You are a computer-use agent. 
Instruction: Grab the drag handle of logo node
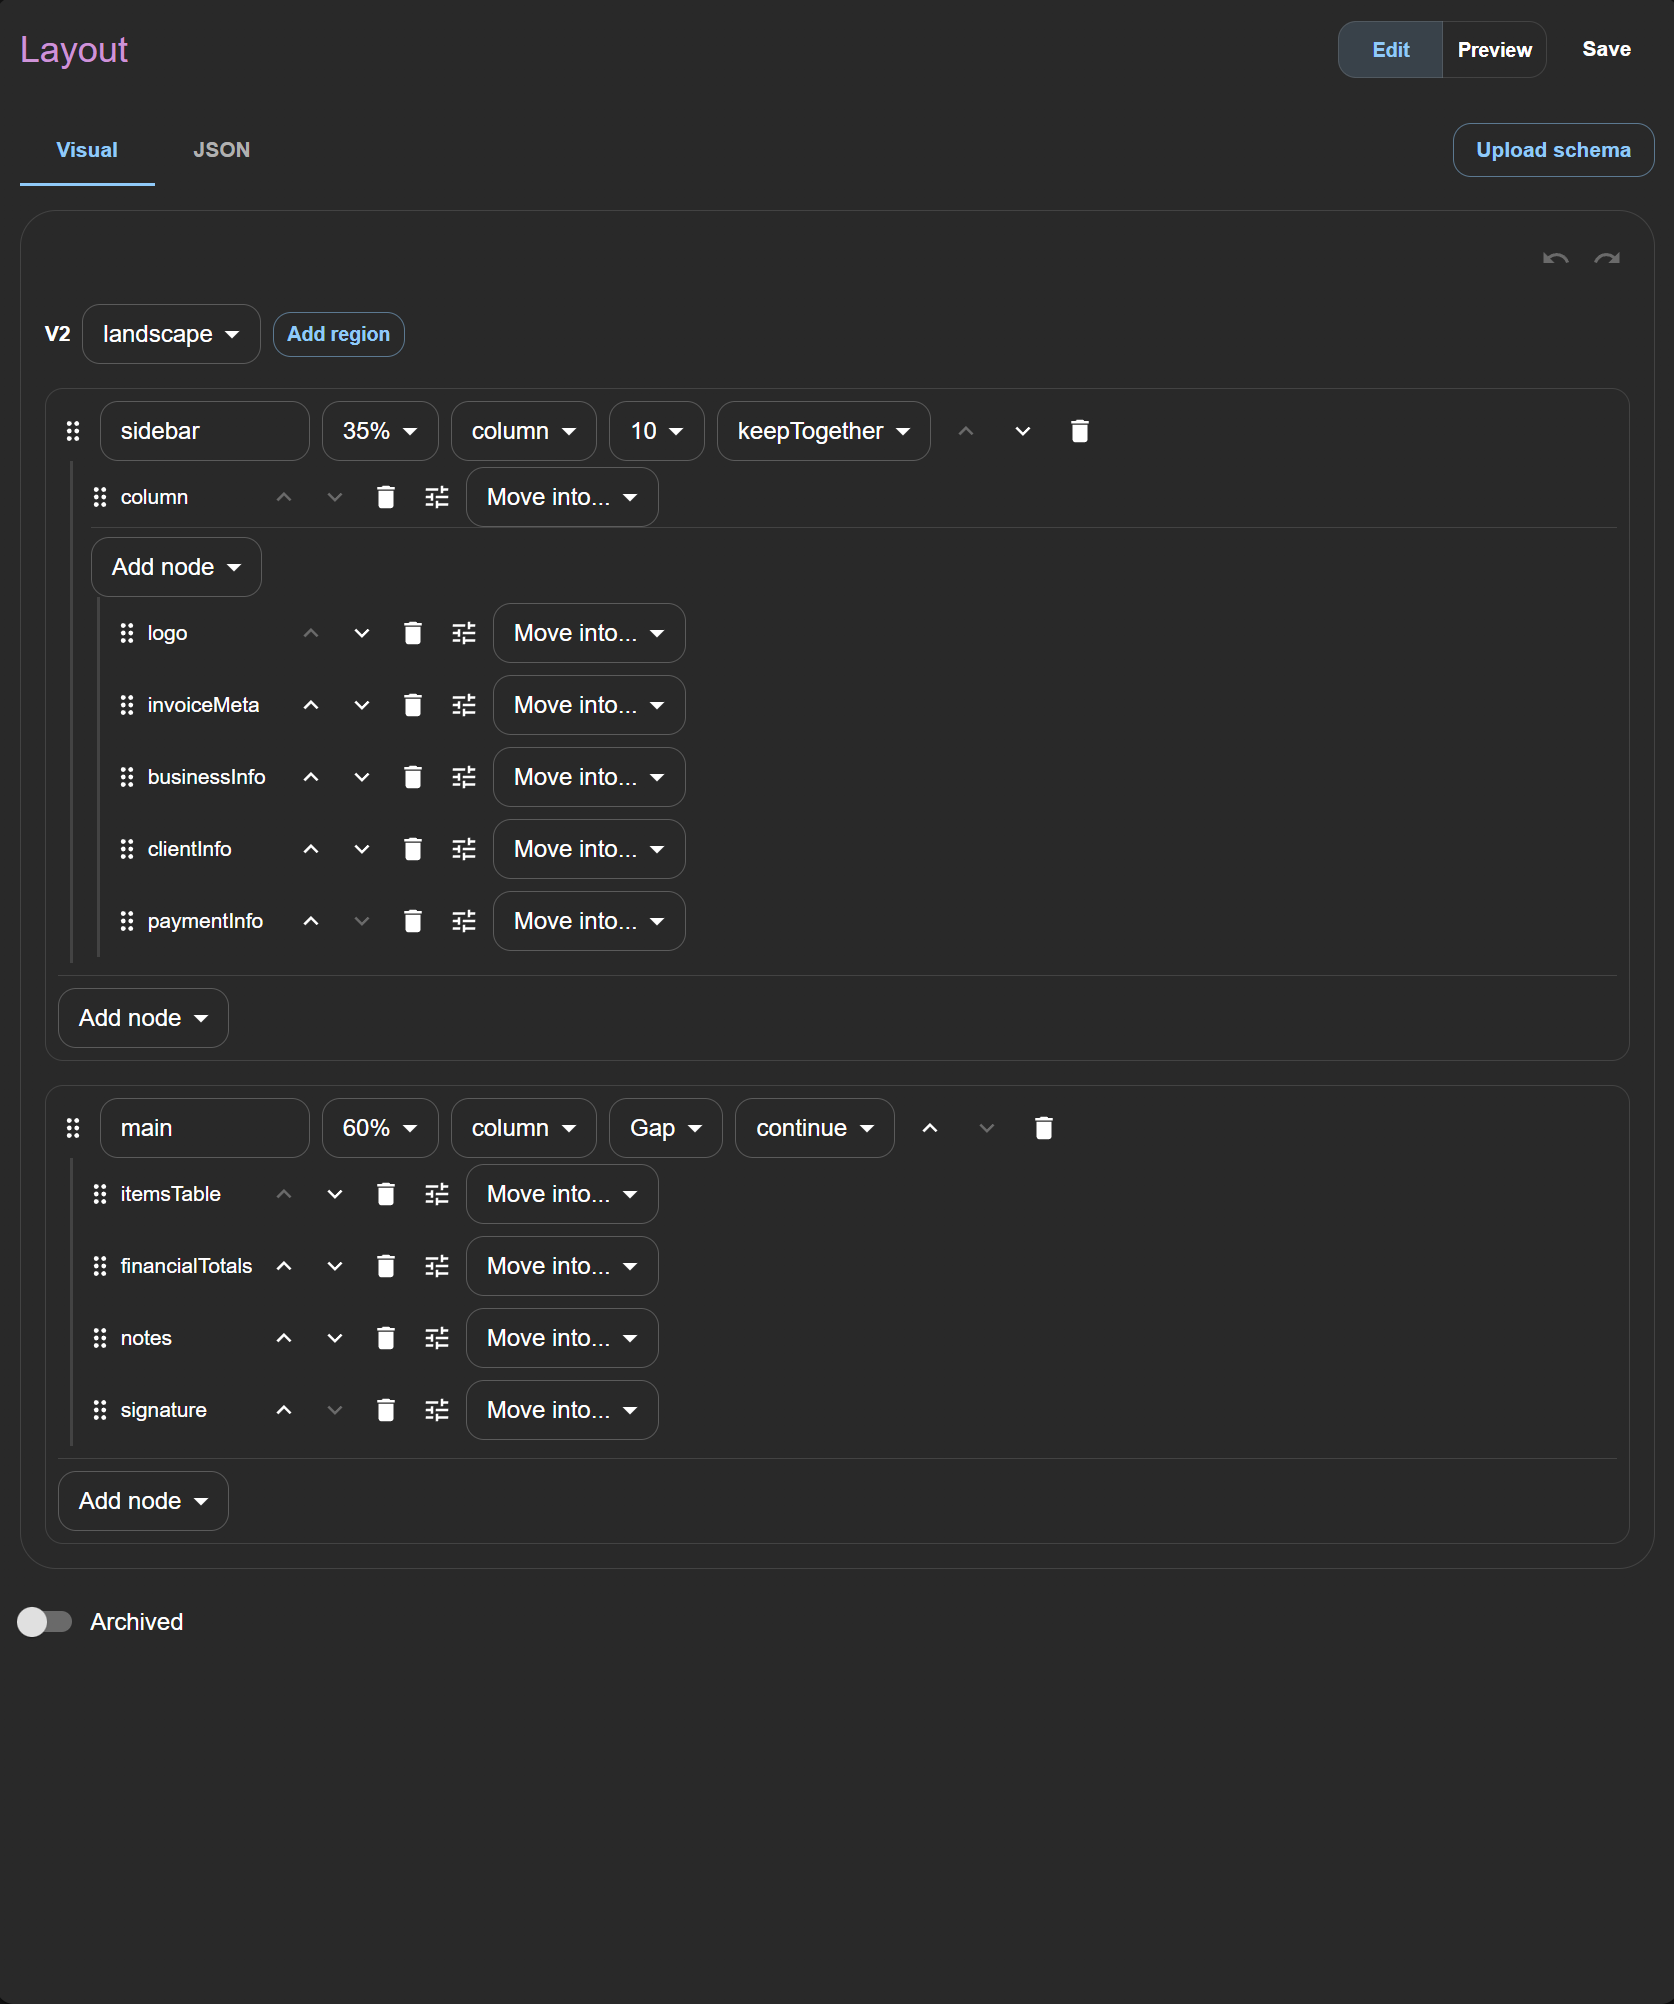click(127, 633)
